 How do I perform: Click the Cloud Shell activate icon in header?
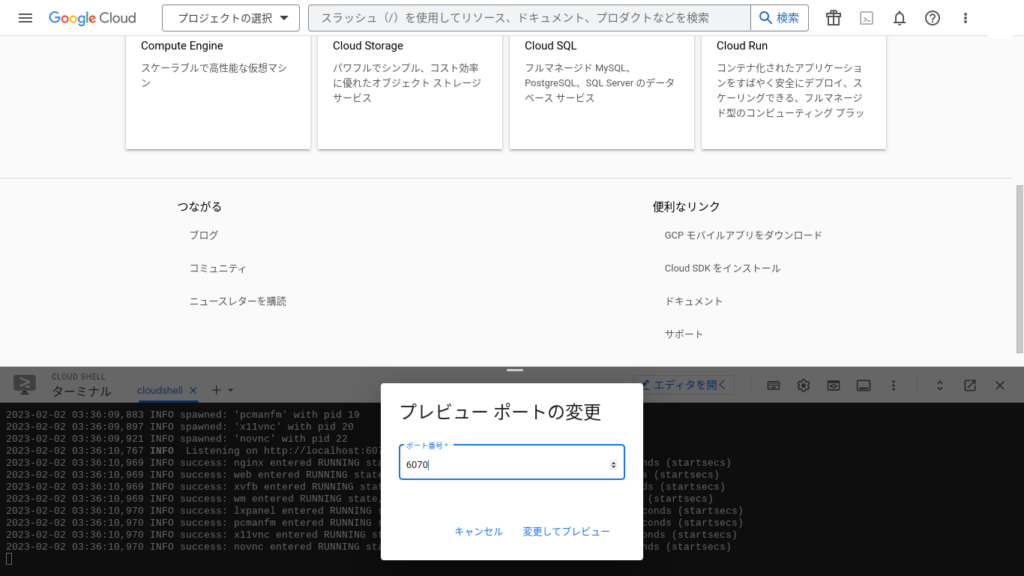pyautogui.click(x=866, y=18)
